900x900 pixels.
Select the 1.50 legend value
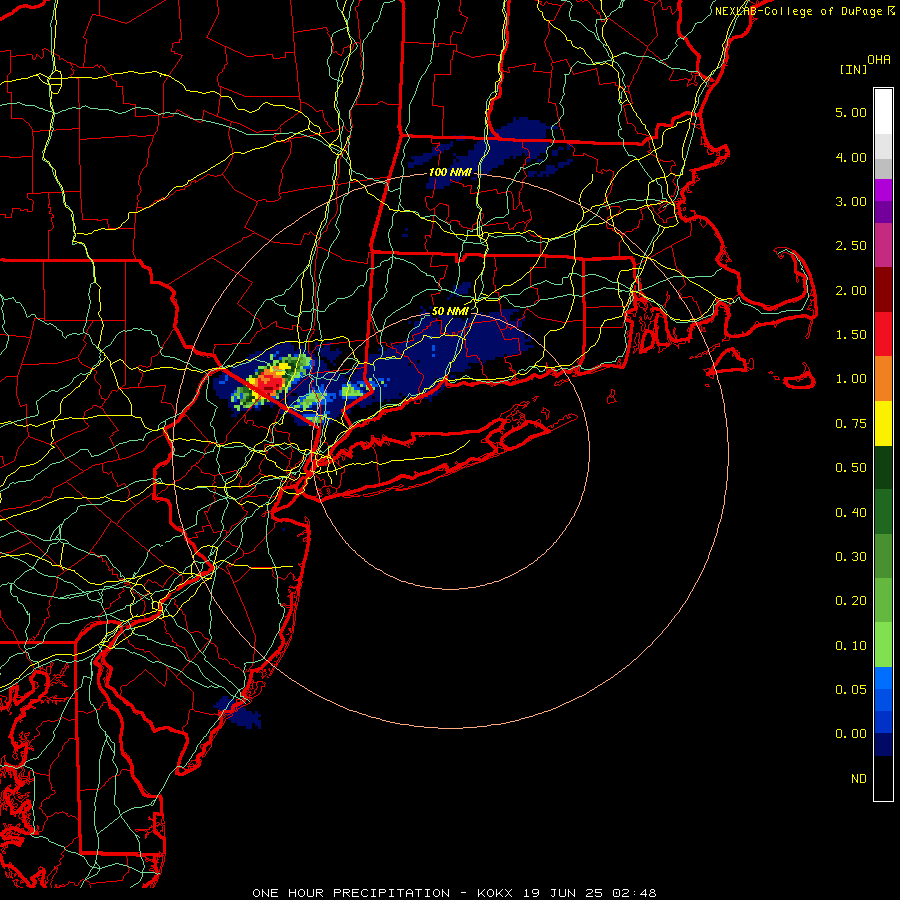pyautogui.click(x=851, y=335)
